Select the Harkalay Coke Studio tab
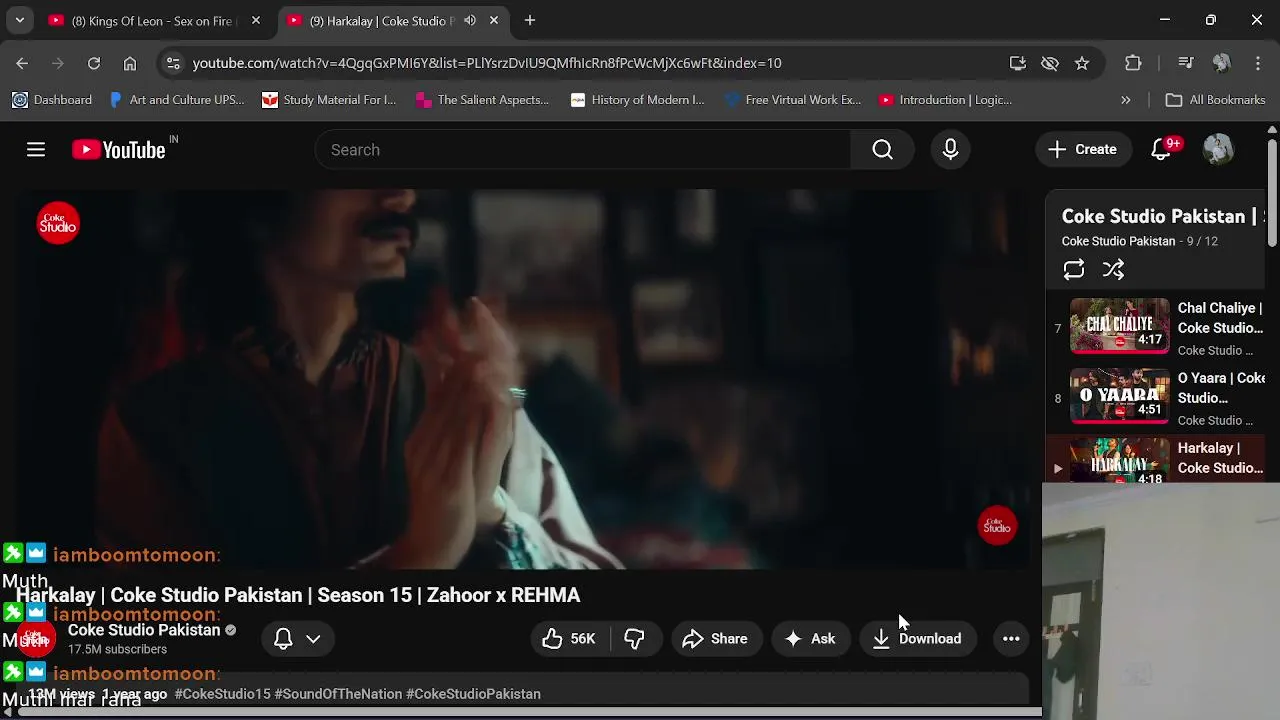This screenshot has width=1280, height=720. coord(380,20)
